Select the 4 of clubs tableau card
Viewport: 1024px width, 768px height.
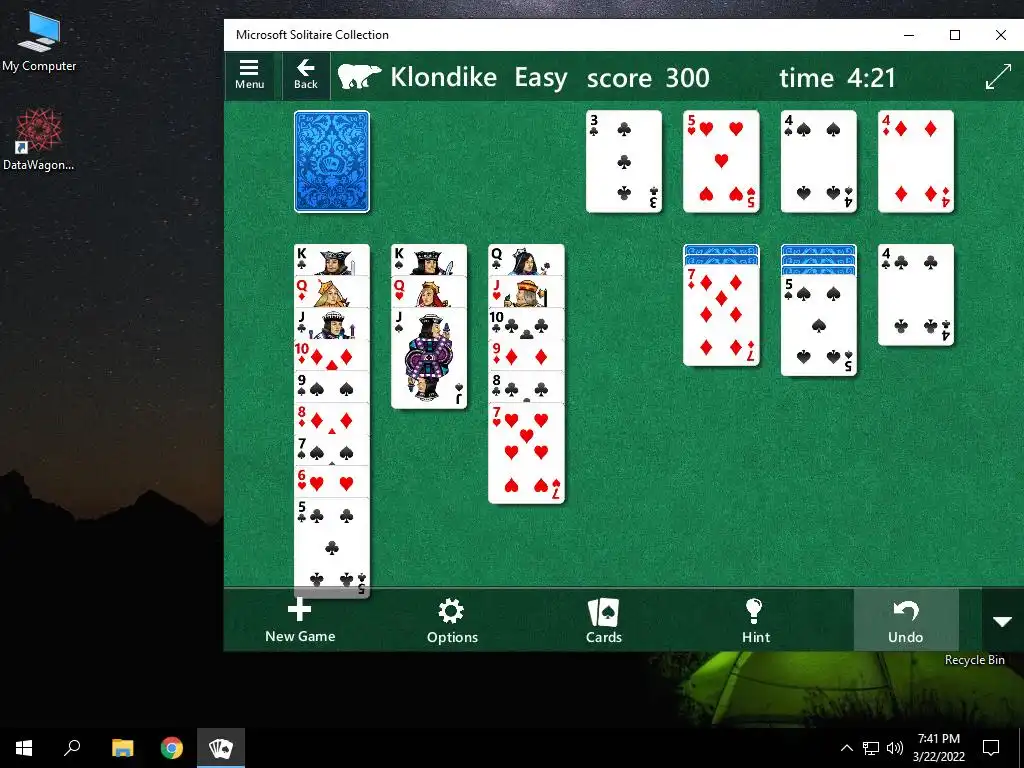916,295
